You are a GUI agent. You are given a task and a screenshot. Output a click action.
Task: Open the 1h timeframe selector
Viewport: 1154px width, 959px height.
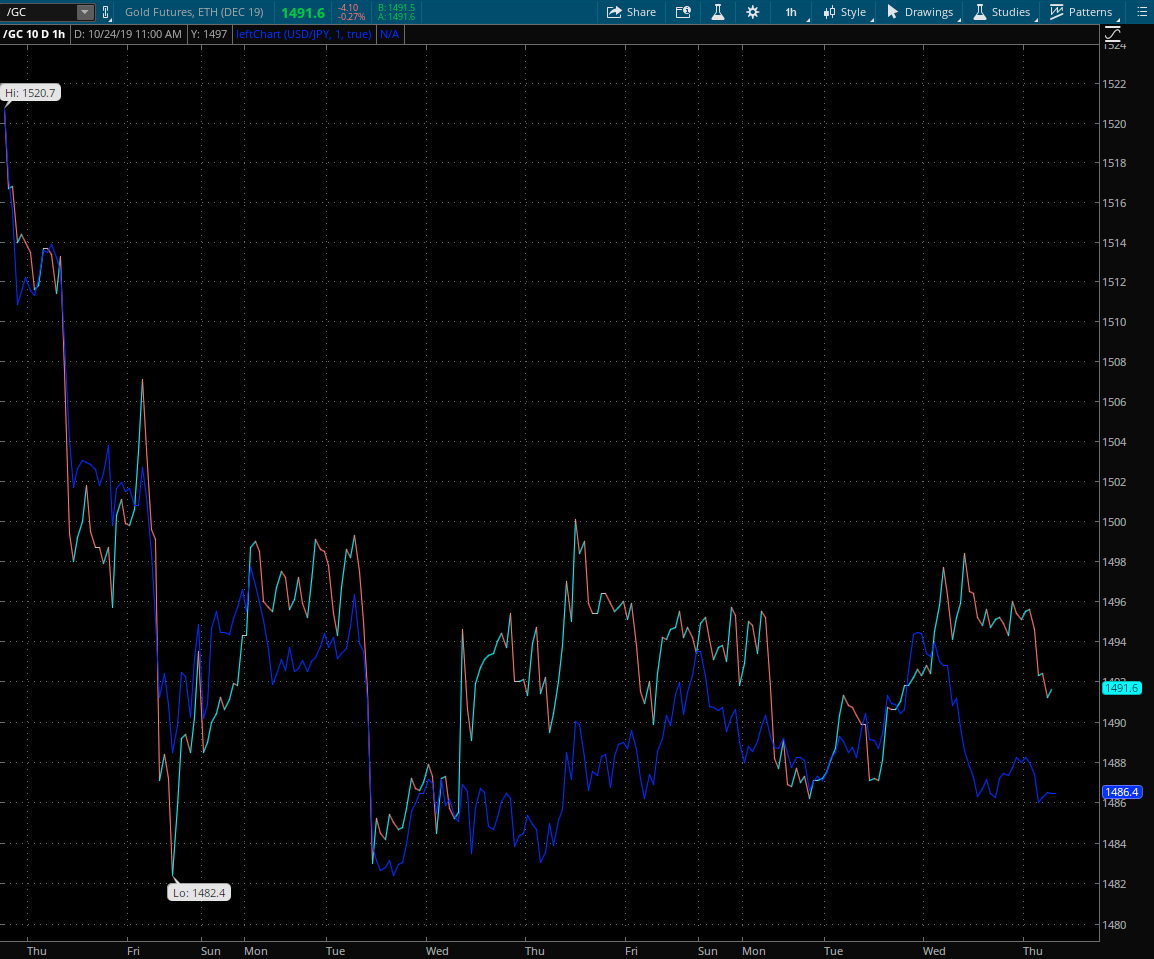click(791, 12)
